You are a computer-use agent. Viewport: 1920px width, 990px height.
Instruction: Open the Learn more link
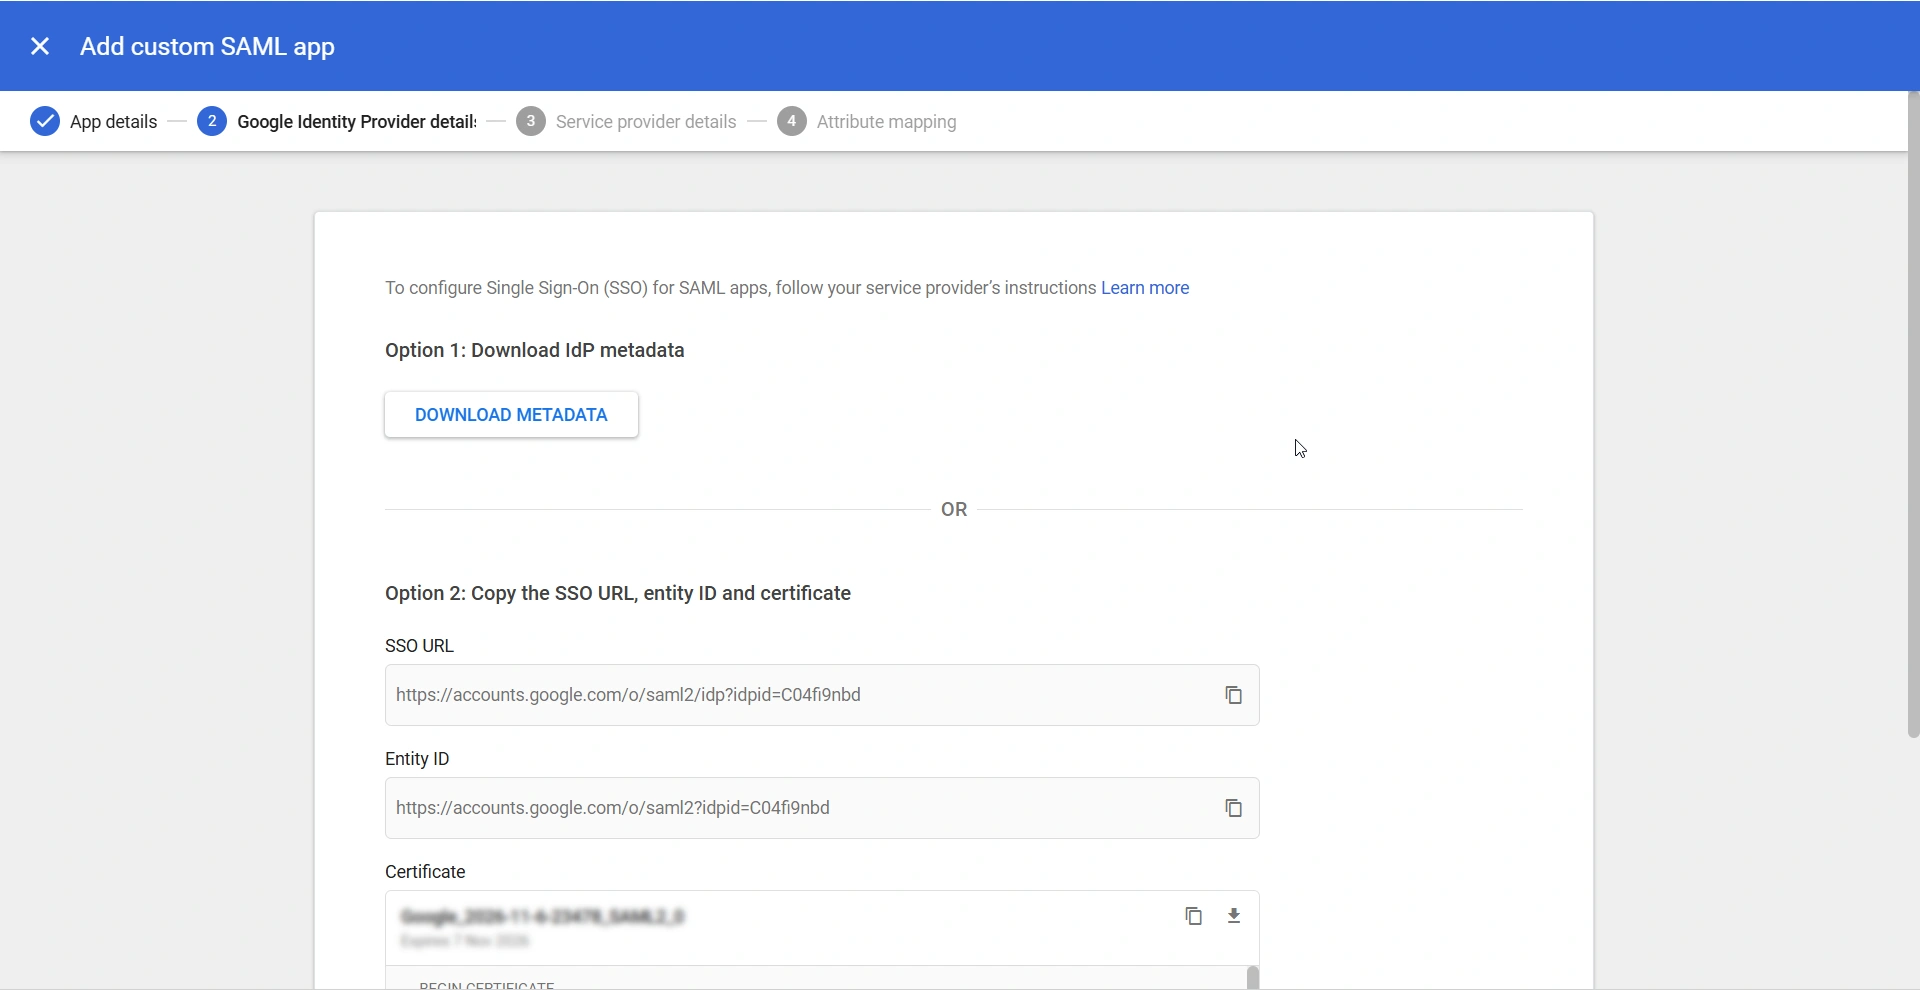[x=1145, y=288]
